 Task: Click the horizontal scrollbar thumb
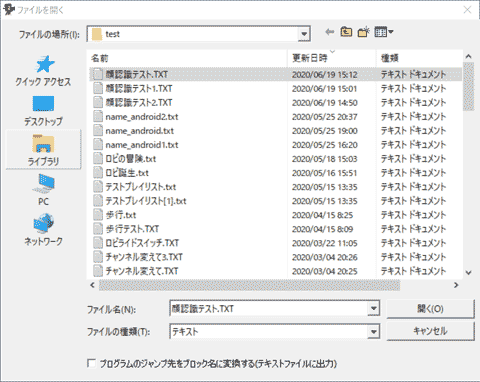pyautogui.click(x=249, y=285)
